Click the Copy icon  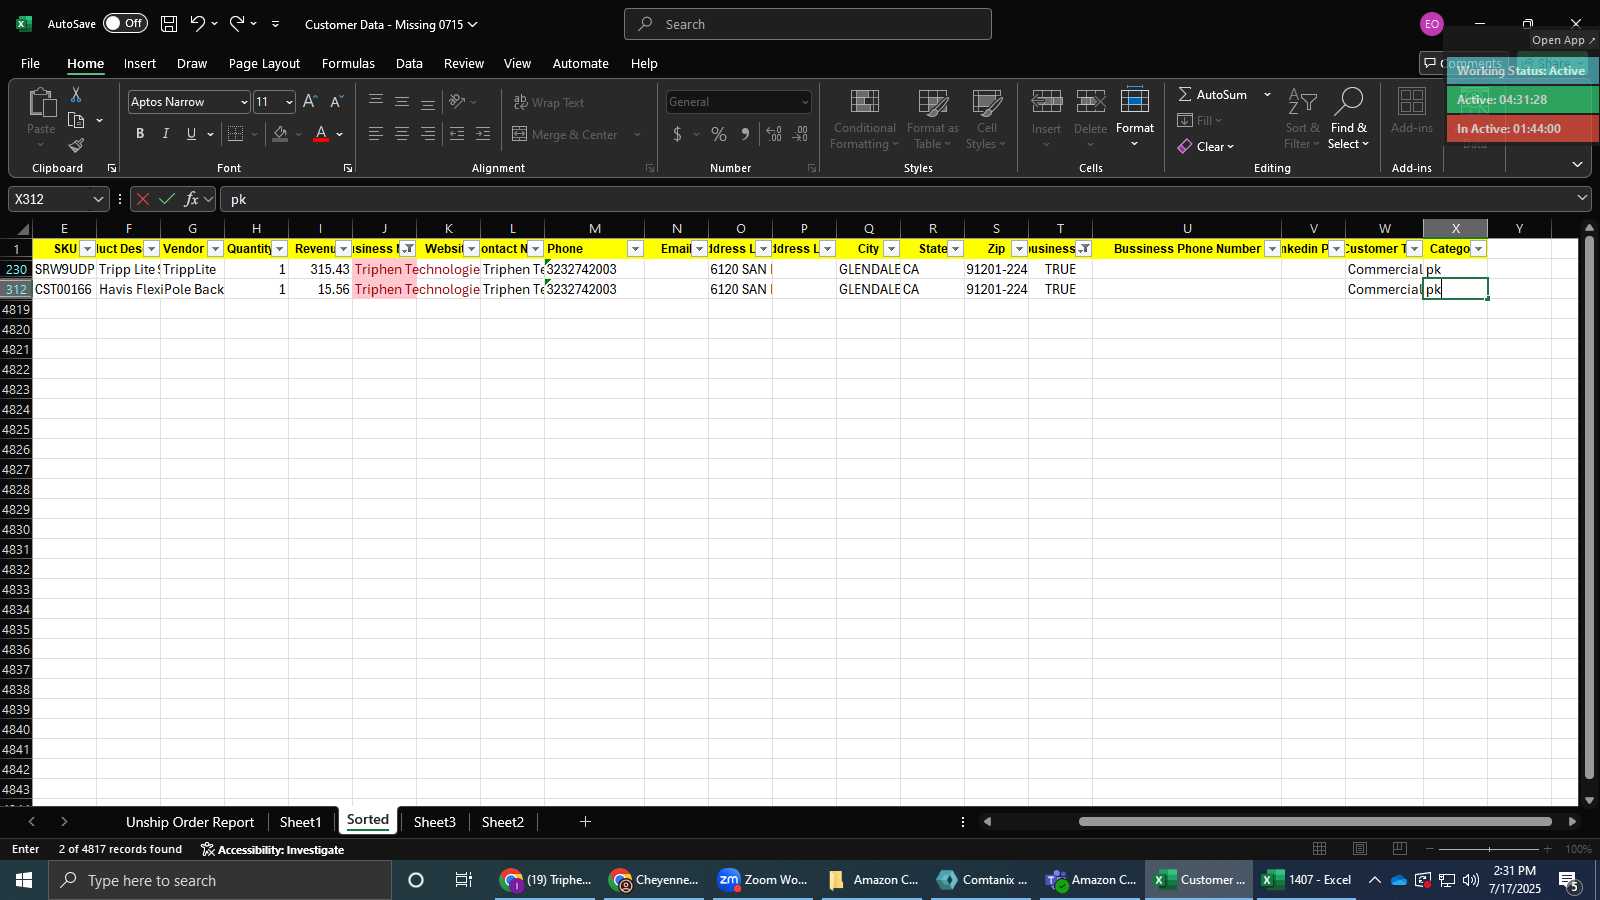click(76, 120)
